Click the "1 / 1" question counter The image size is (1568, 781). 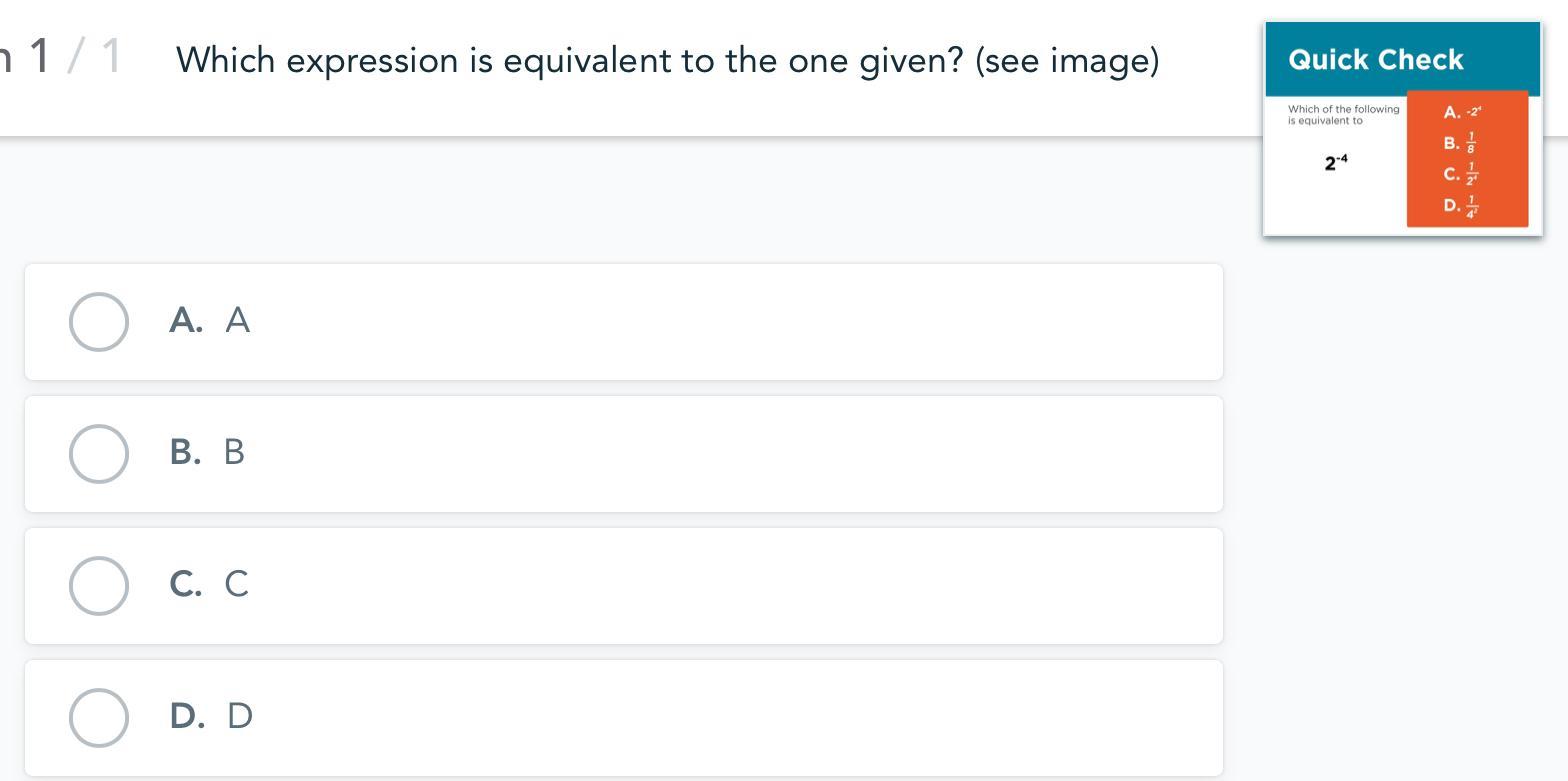pos(74,57)
